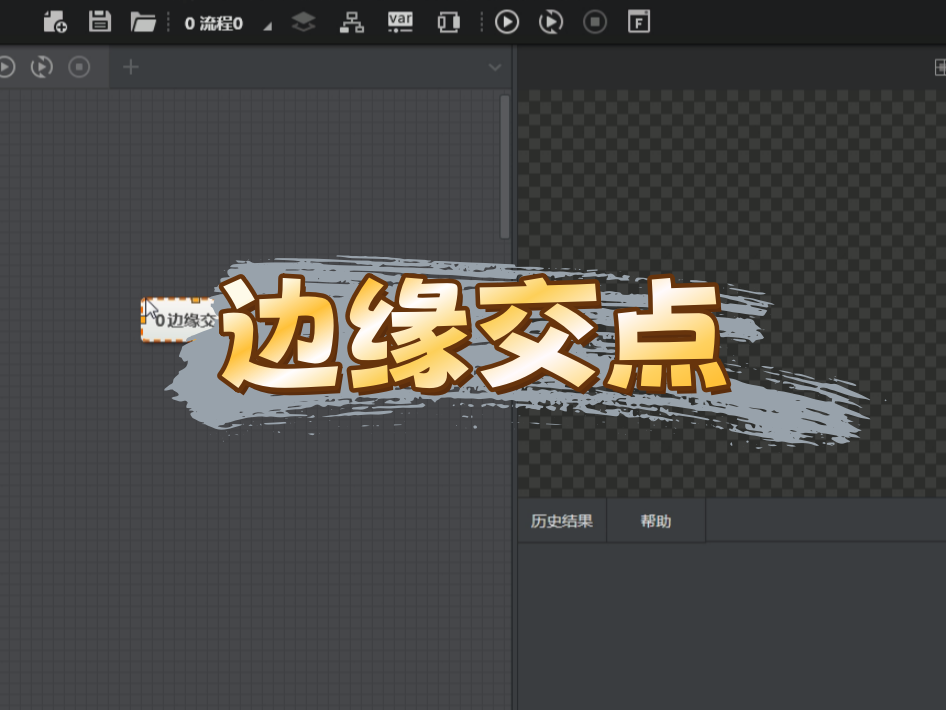
Task: Stop execution using top toolbar stop button
Action: [595, 21]
